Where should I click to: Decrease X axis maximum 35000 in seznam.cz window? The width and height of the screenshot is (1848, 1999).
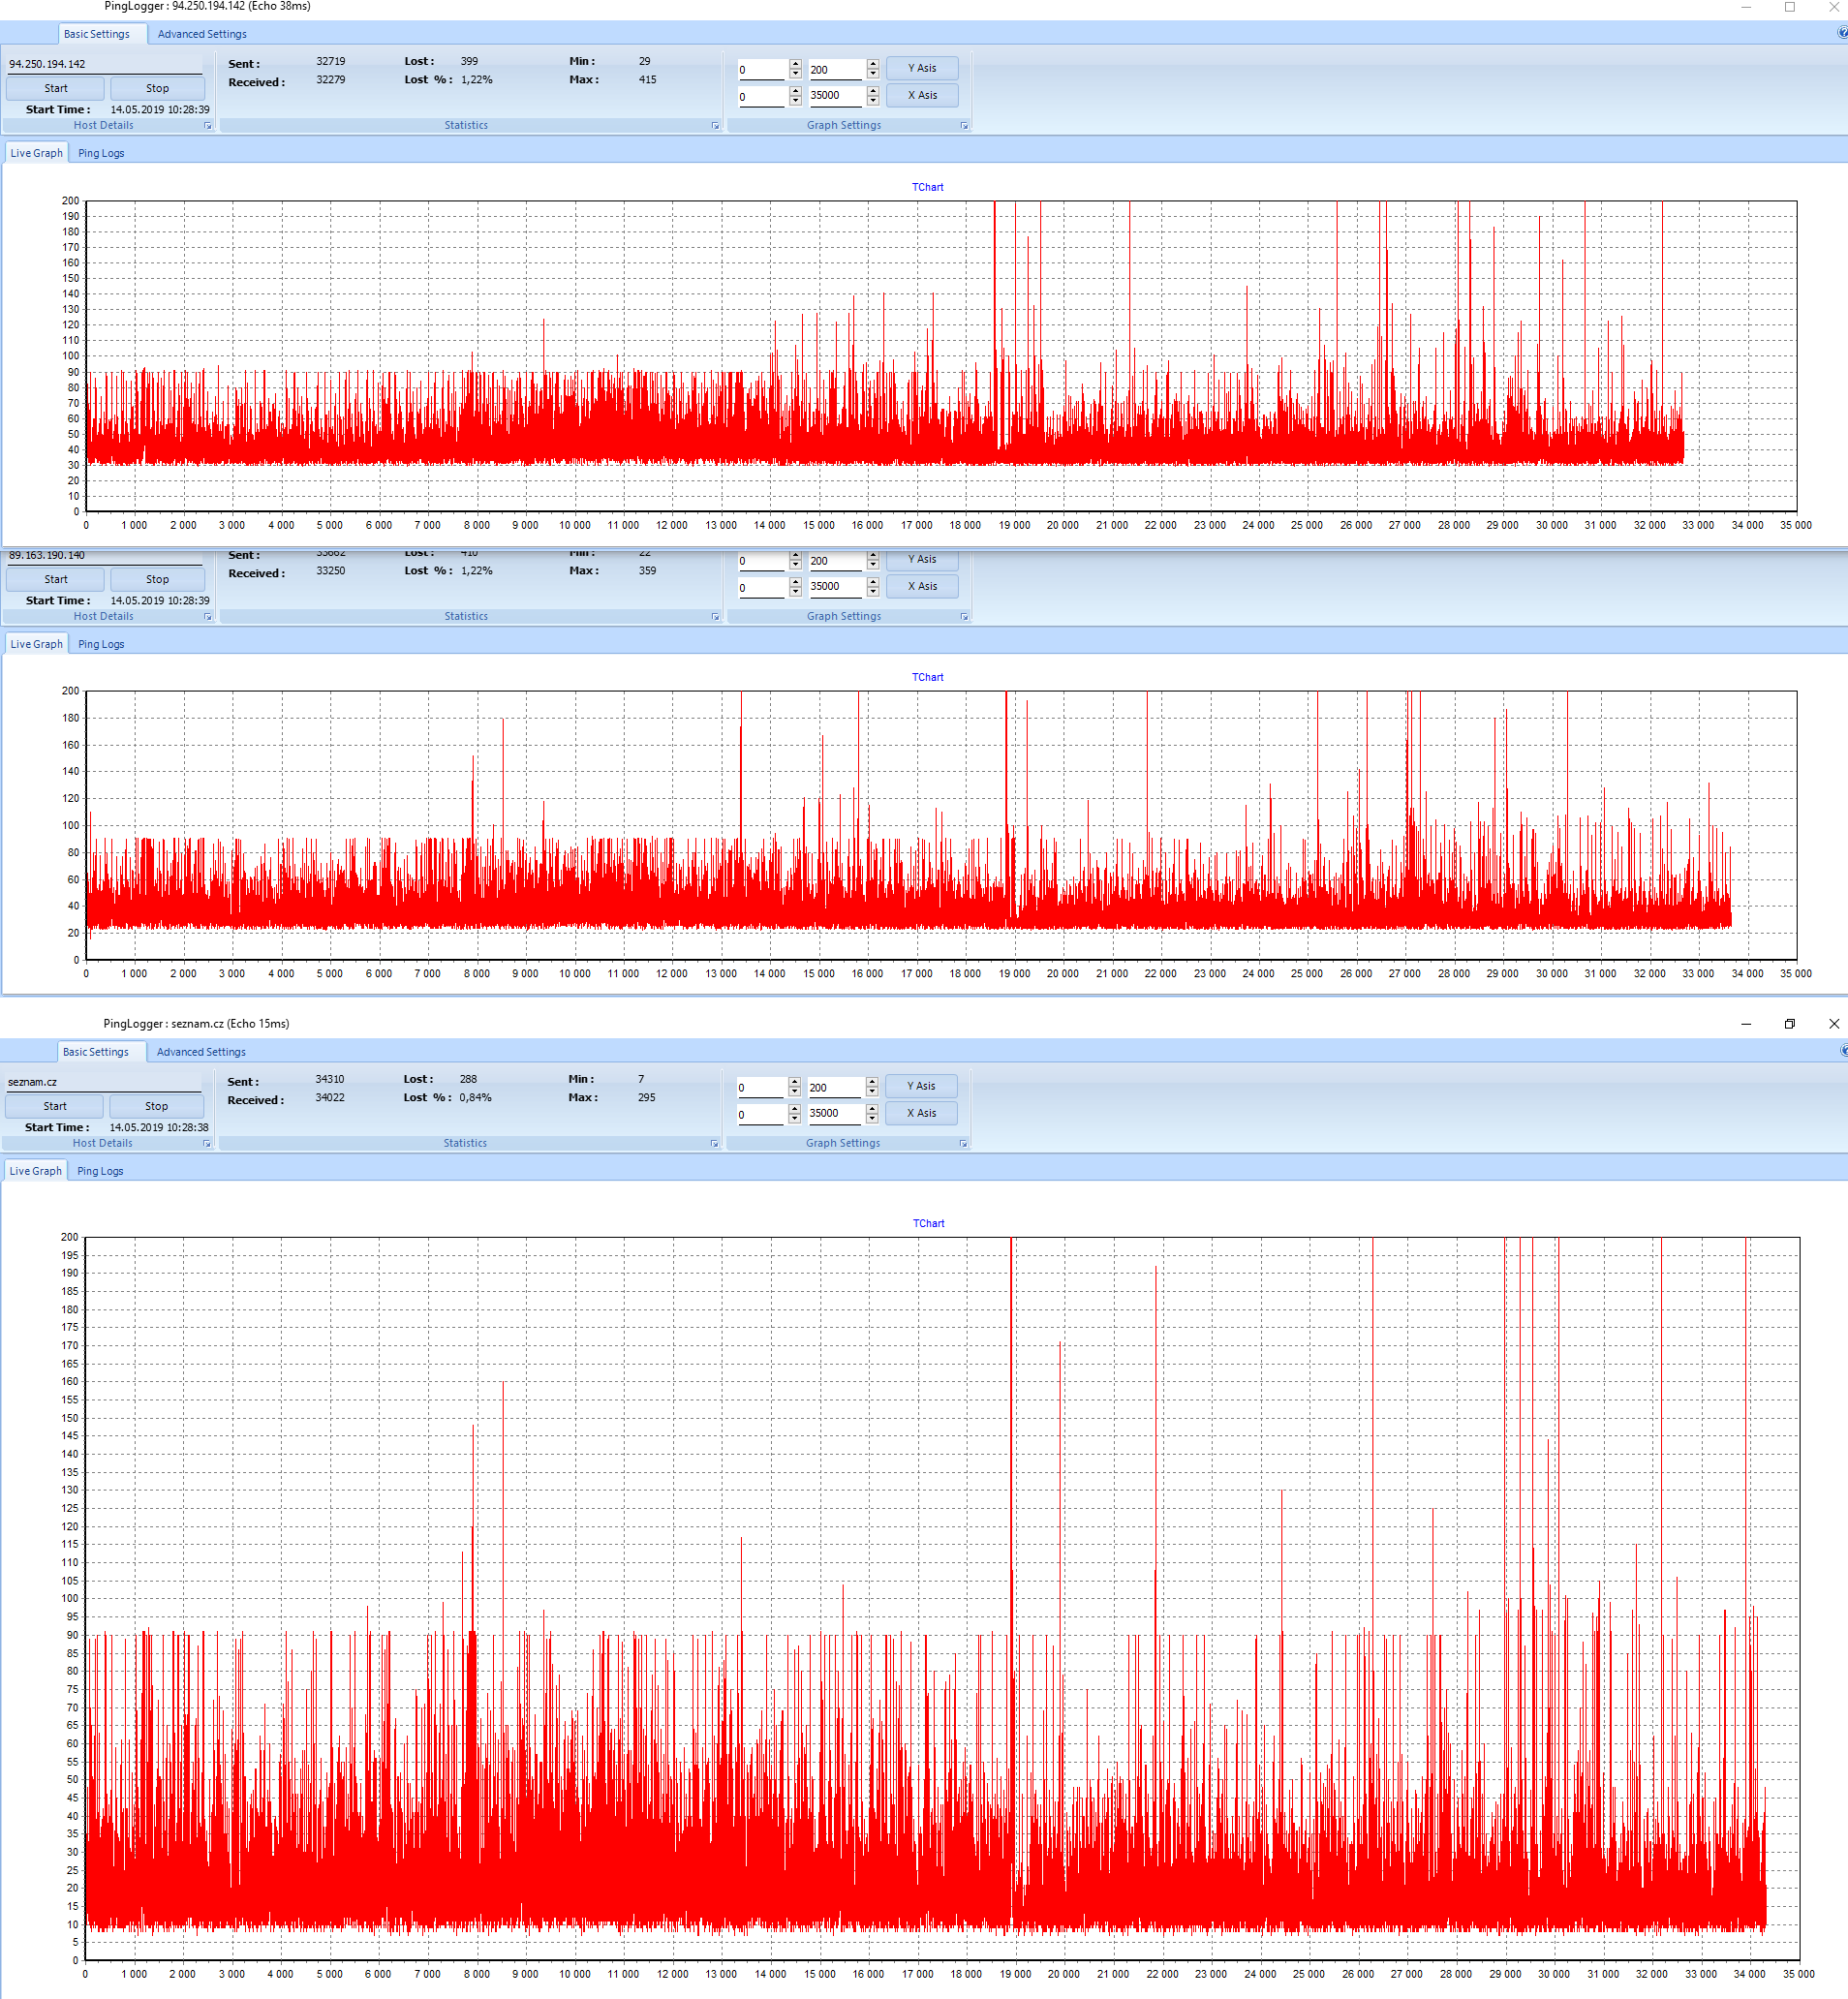coord(872,1118)
